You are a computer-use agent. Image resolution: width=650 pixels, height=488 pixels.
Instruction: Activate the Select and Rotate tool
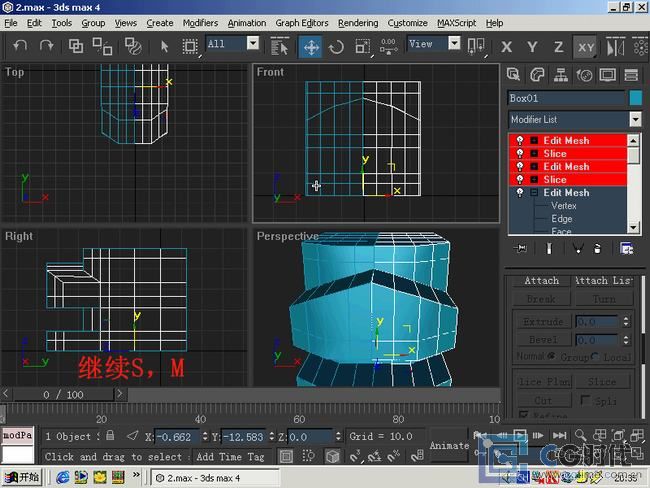pos(336,46)
